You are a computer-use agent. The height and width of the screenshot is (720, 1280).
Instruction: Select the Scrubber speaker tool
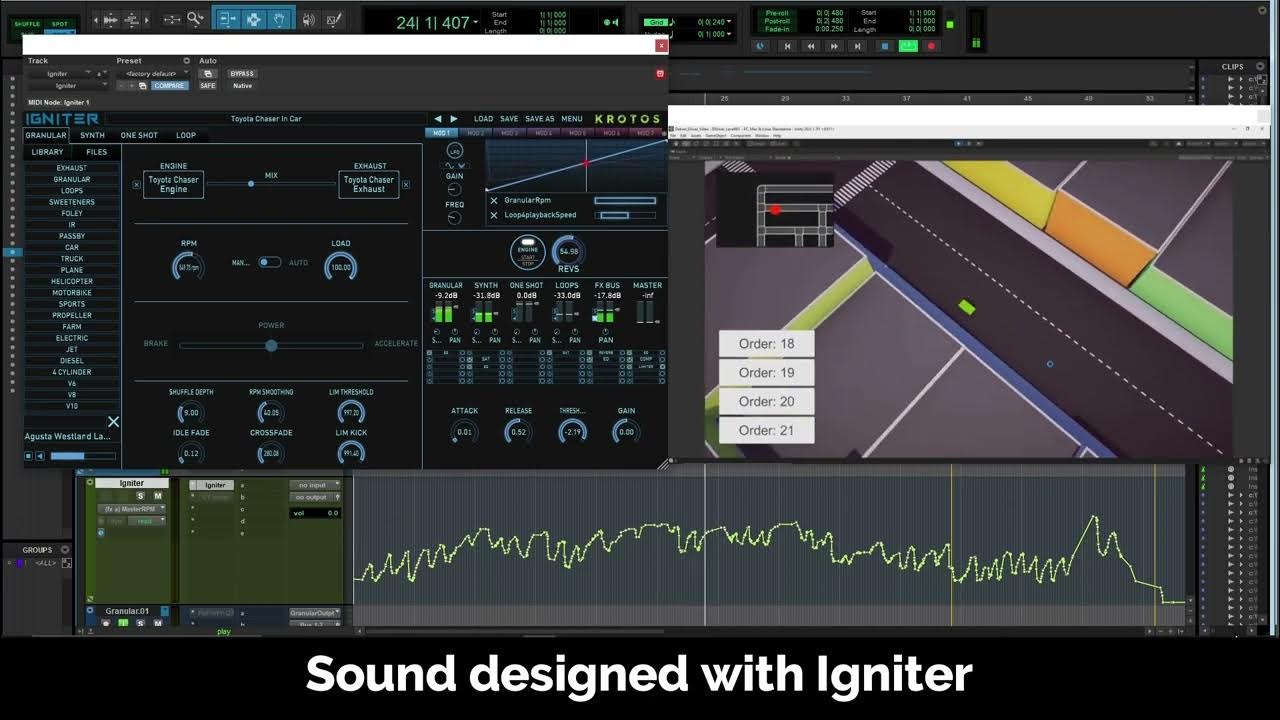308,19
